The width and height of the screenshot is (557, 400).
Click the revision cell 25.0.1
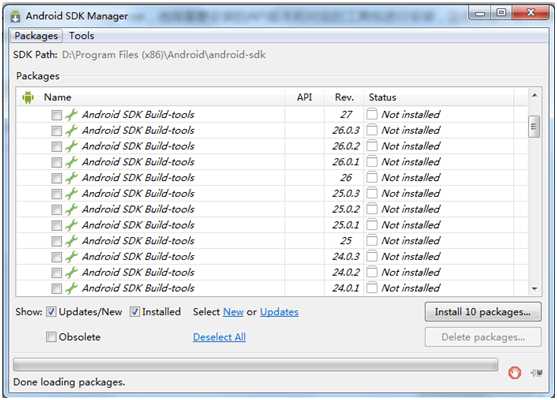[346, 225]
